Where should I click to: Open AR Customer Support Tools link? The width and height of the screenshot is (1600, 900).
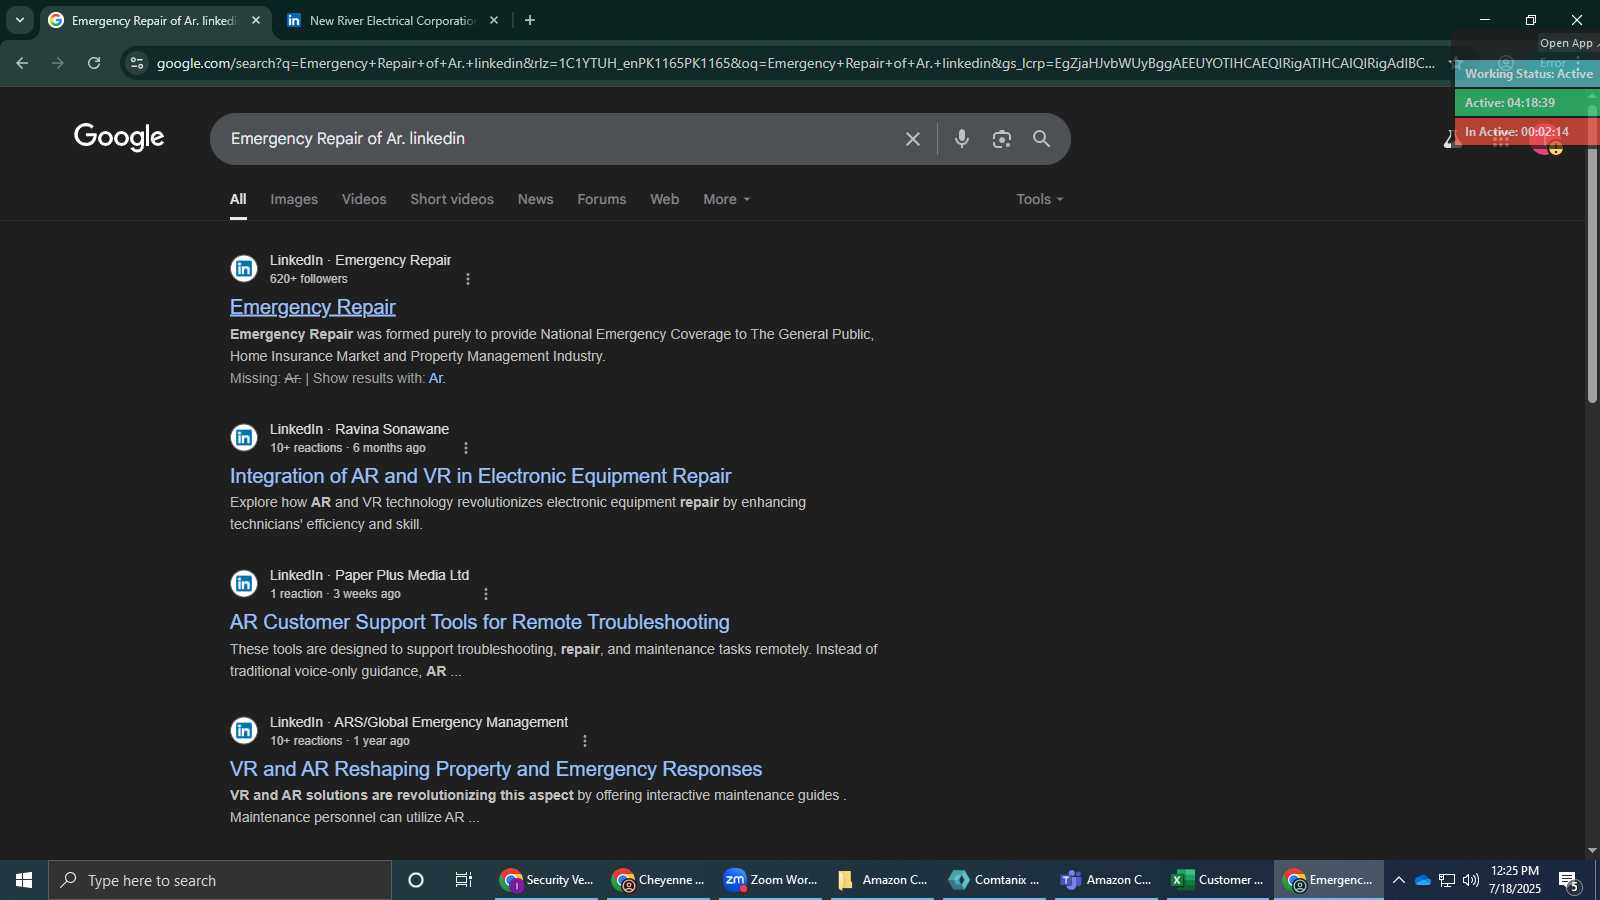pos(480,622)
